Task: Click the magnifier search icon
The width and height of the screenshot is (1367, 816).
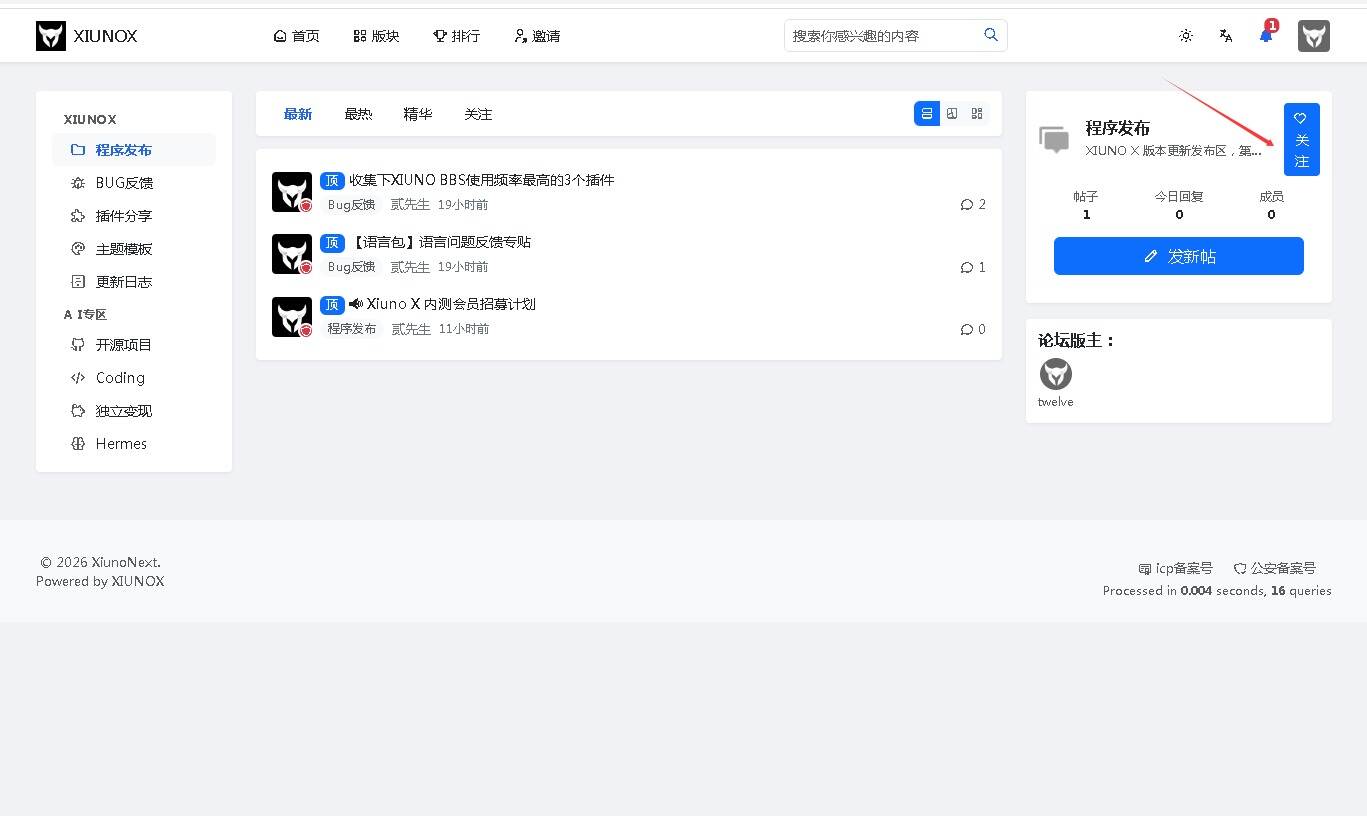Action: pyautogui.click(x=991, y=35)
